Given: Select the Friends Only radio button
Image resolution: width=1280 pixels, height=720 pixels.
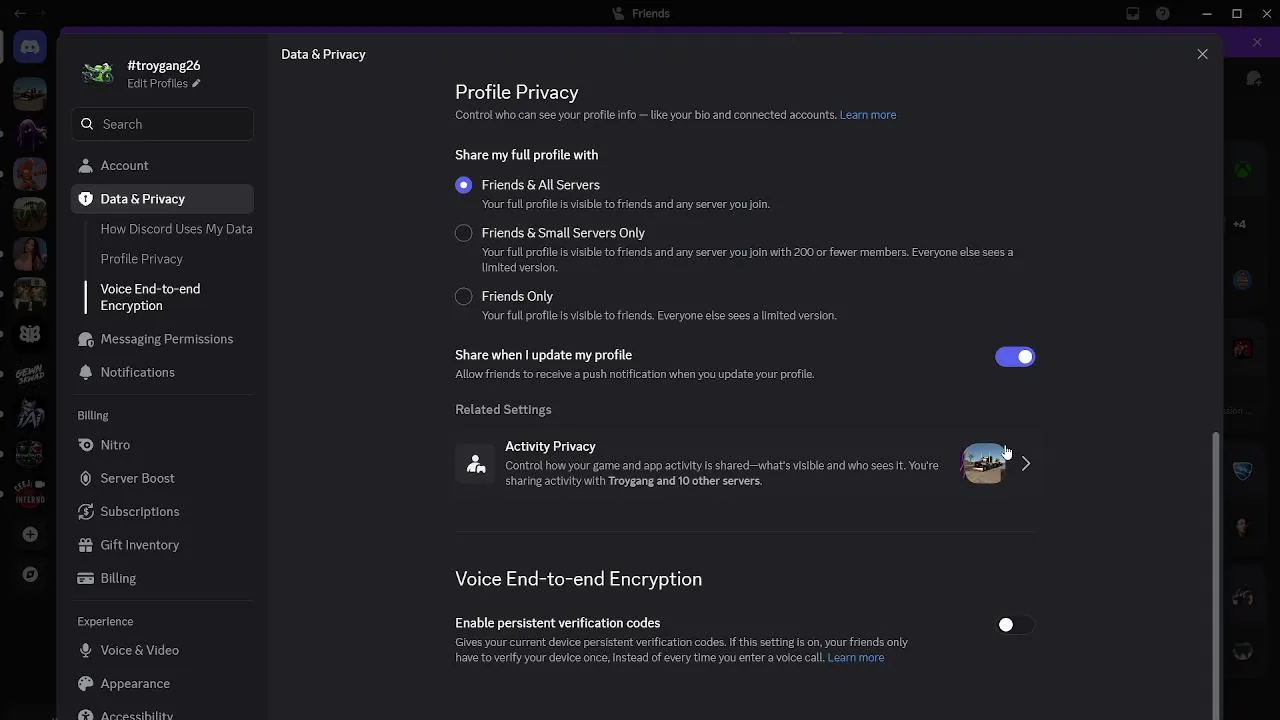Looking at the screenshot, I should coord(463,296).
